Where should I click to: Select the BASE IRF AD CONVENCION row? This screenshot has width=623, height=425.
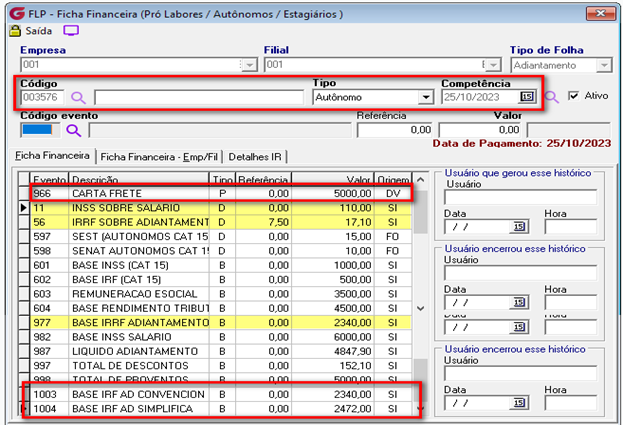click(221, 394)
